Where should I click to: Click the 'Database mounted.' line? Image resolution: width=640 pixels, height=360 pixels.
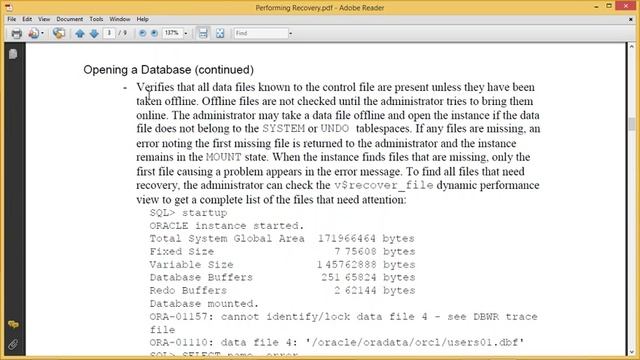[x=204, y=304]
